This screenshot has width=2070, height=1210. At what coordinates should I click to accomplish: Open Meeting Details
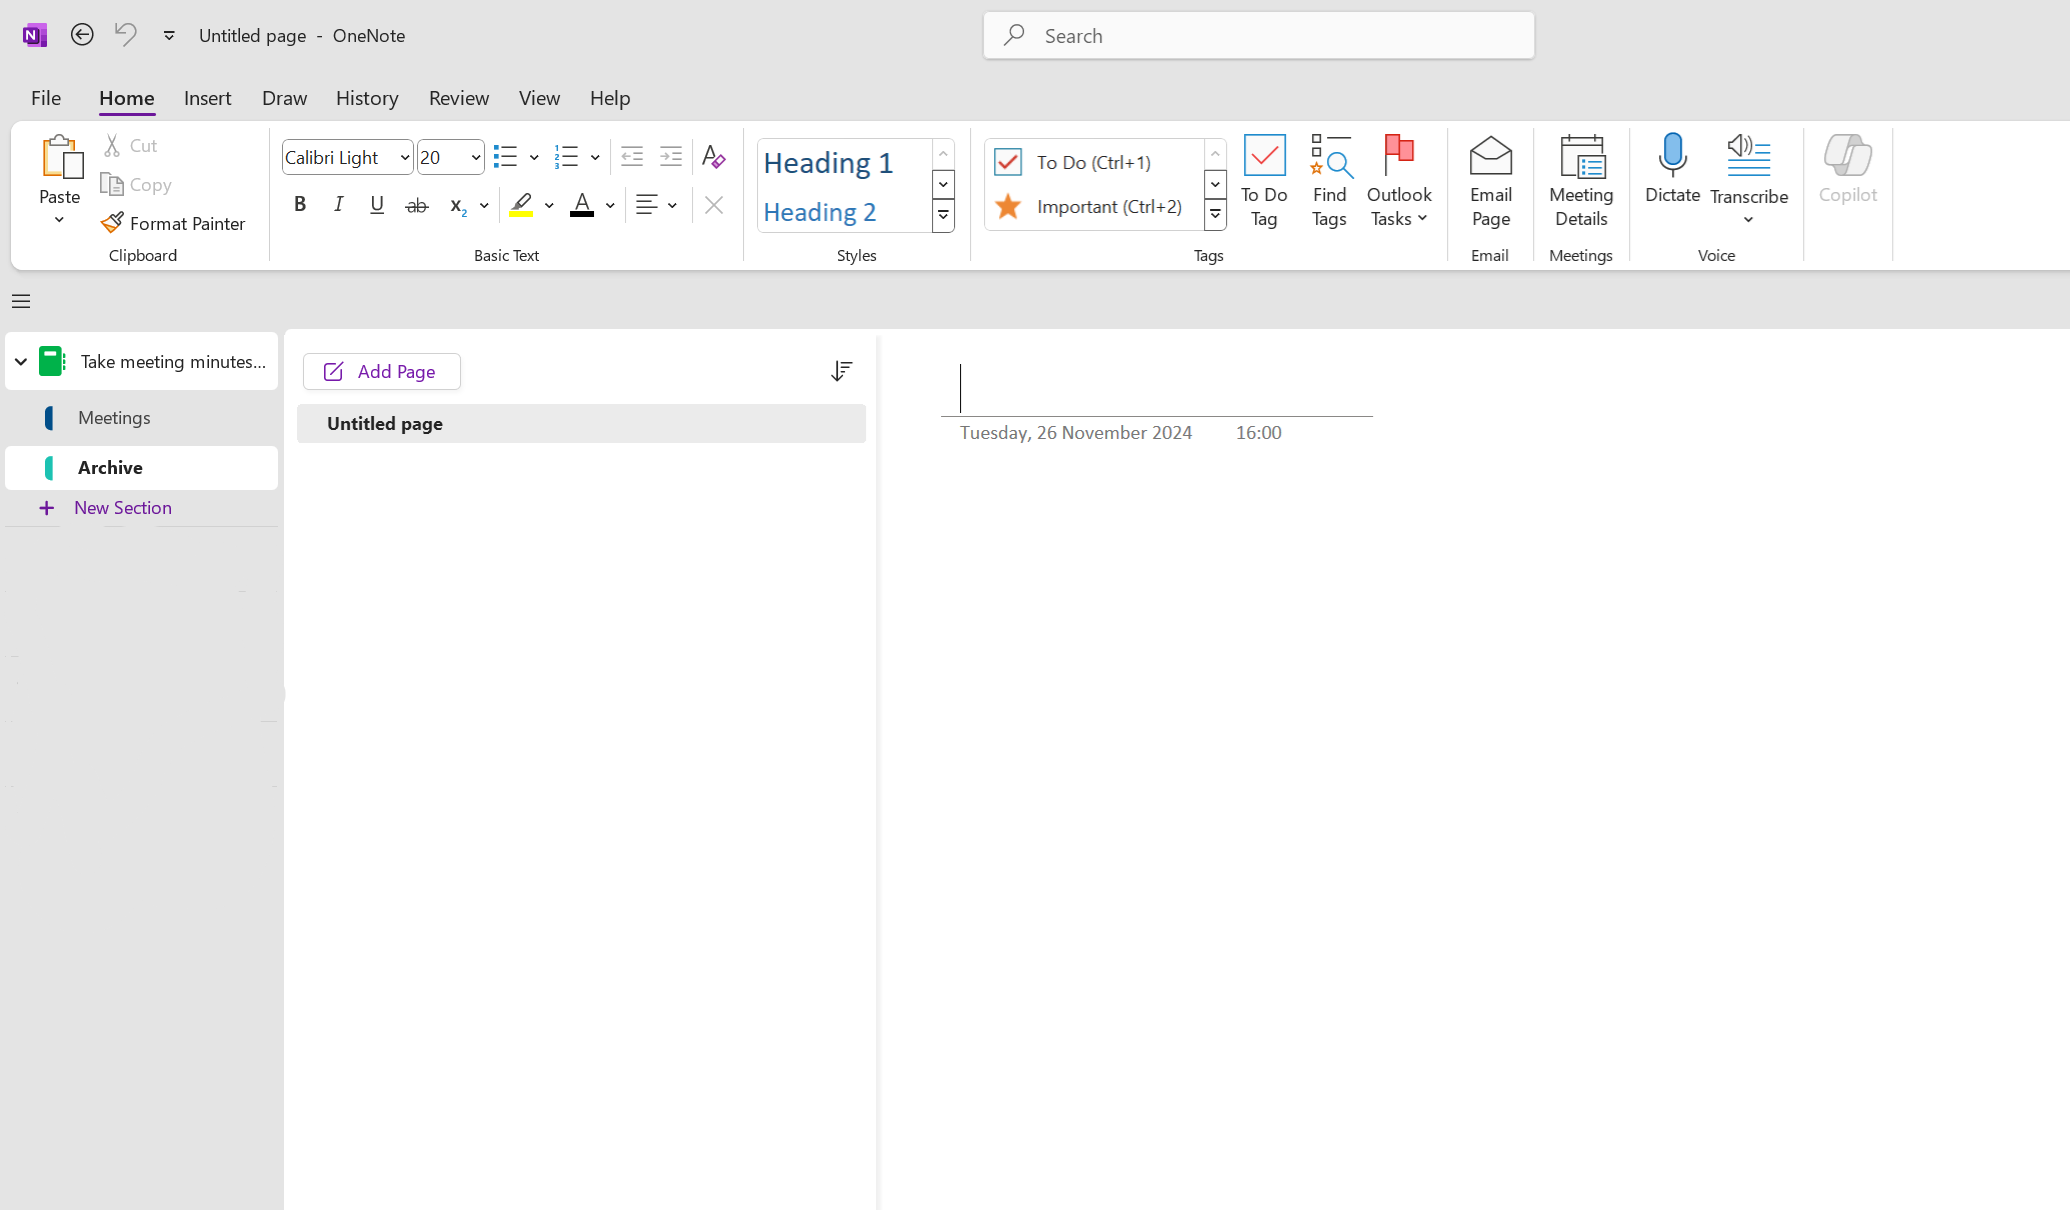tap(1581, 181)
